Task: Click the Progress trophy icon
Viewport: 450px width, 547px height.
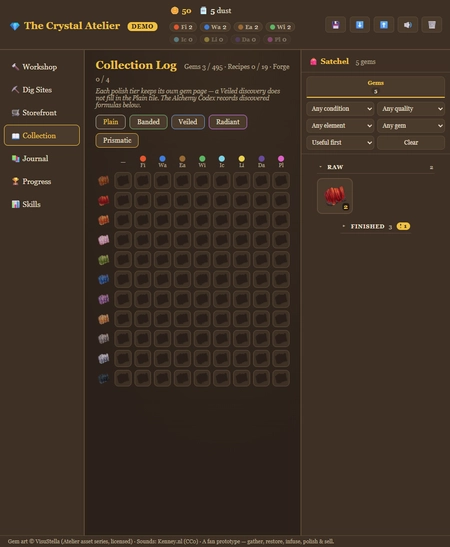Action: (15, 181)
